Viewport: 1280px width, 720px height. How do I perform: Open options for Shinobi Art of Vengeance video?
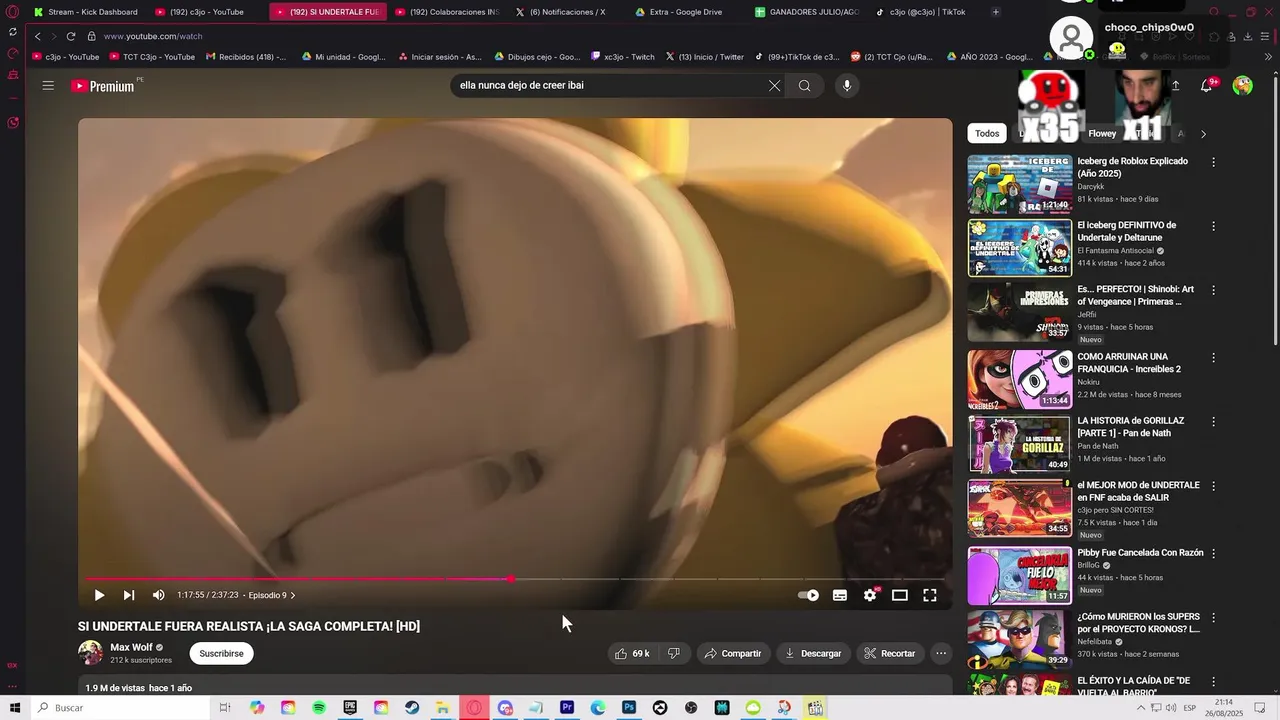(1214, 290)
